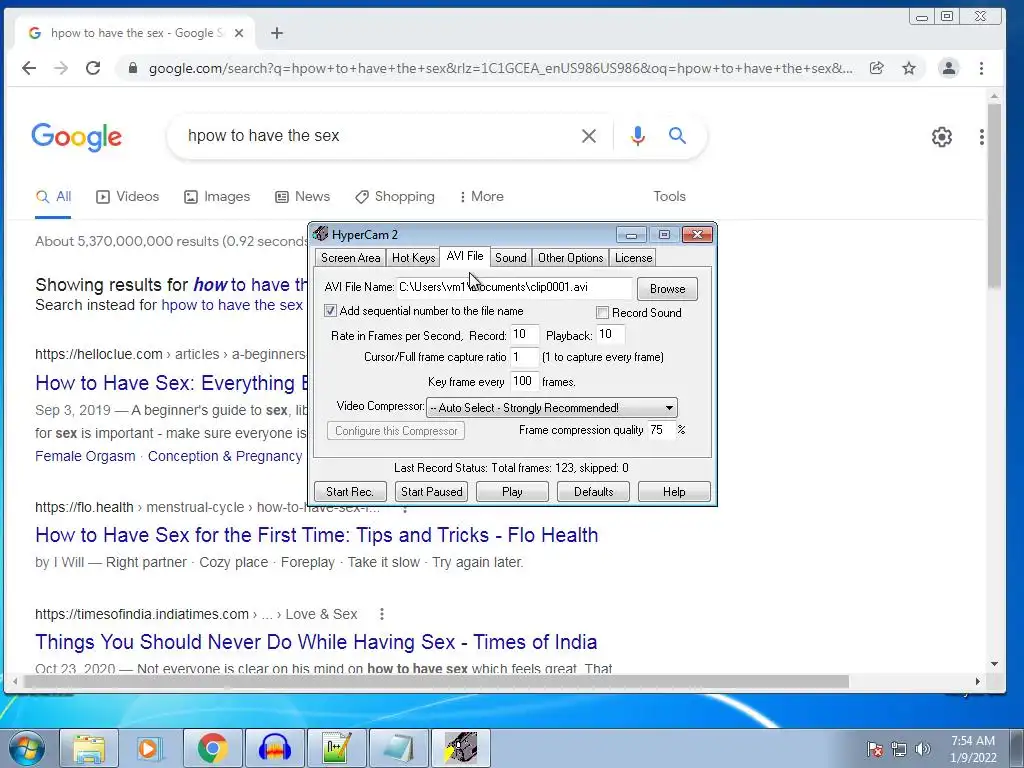Screen dimensions: 1024x768
Task: Open Chrome three-dot menu
Action: 981,68
